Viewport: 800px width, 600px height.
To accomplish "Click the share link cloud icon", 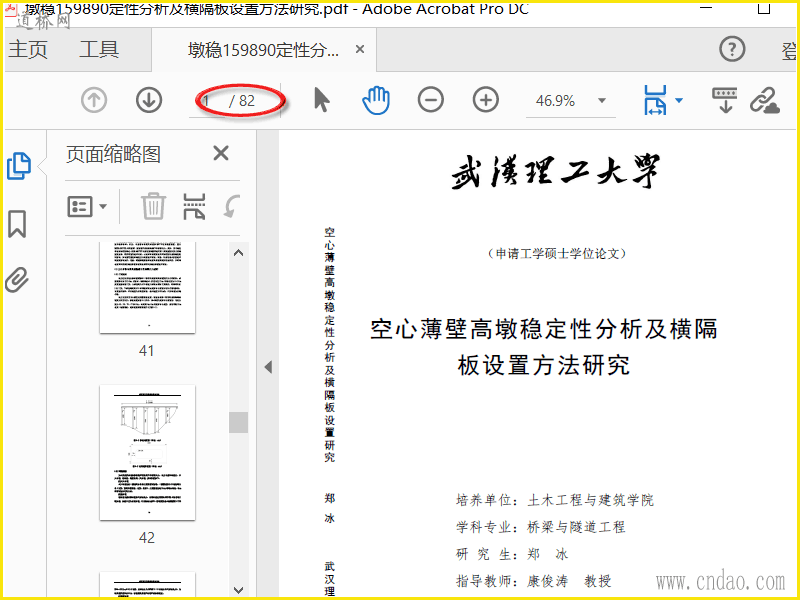I will (x=765, y=100).
